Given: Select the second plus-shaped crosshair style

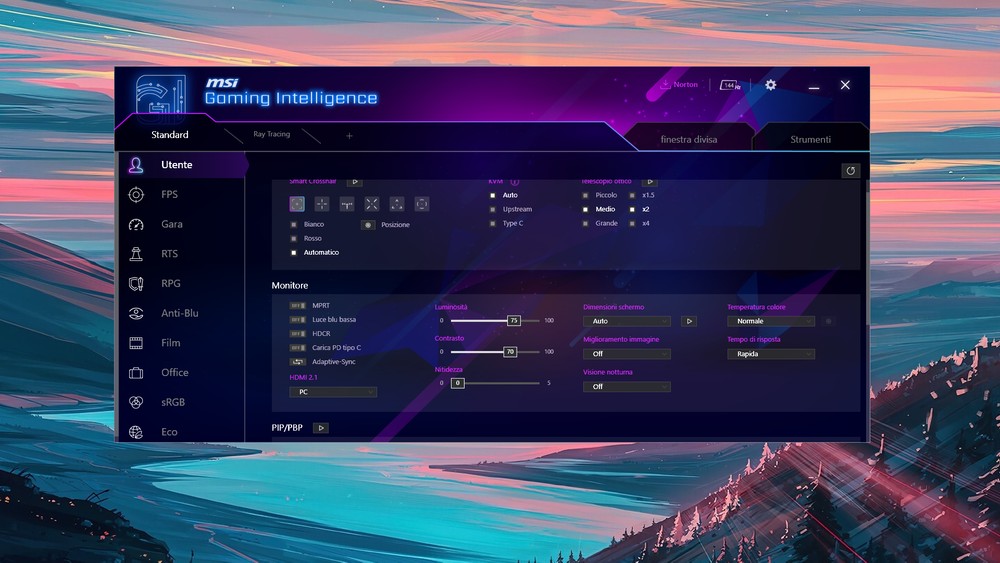Looking at the screenshot, I should 322,204.
